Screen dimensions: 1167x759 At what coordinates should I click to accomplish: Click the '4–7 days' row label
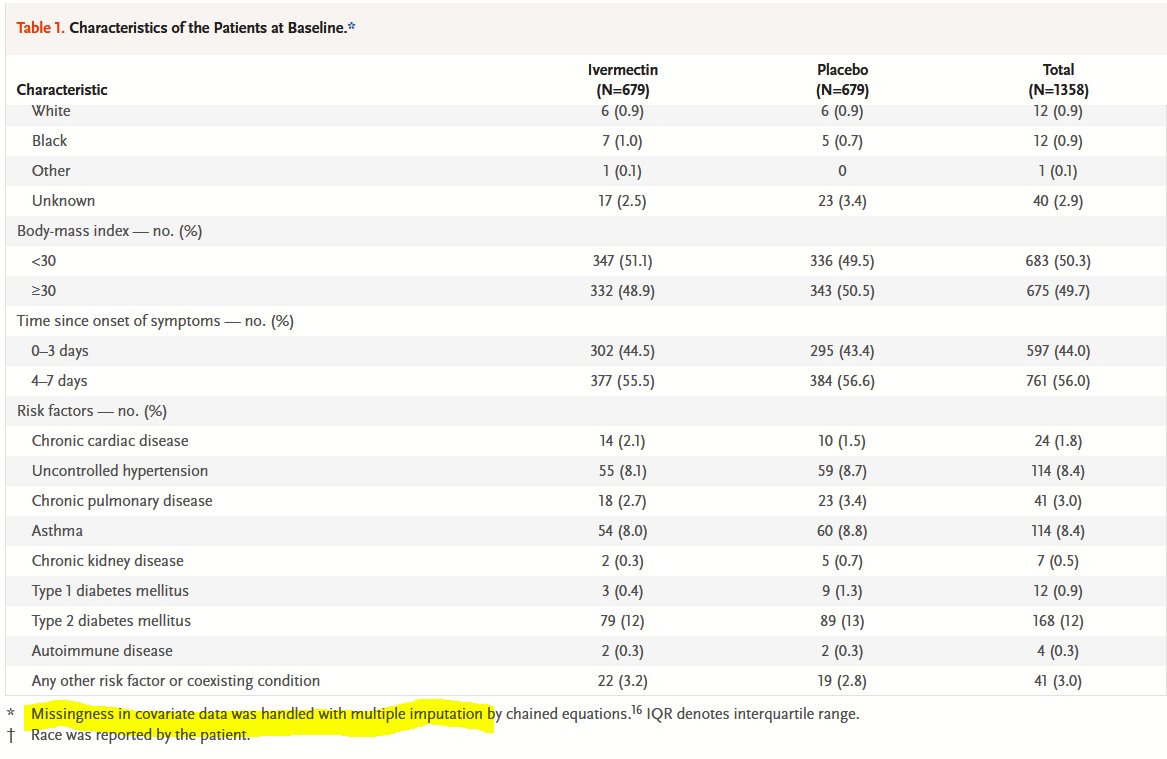60,381
